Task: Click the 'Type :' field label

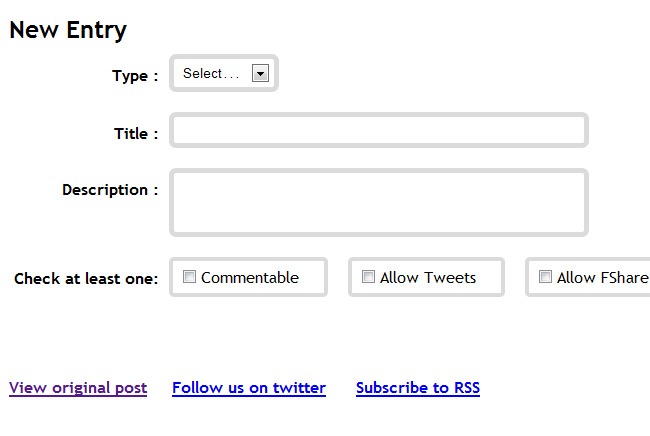Action: click(135, 76)
